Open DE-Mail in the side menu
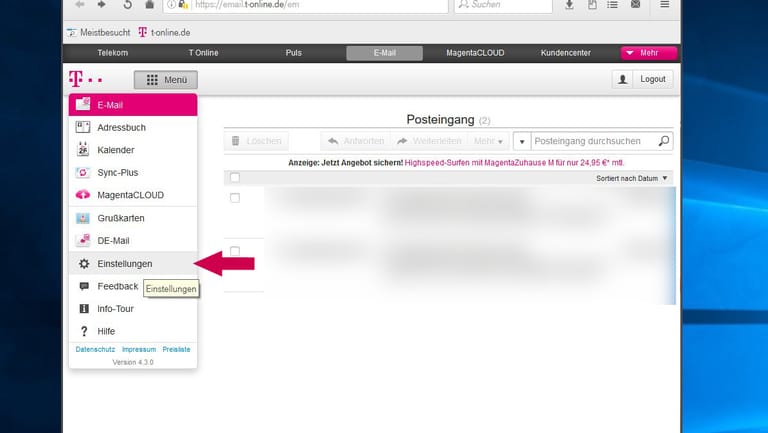 (133, 241)
